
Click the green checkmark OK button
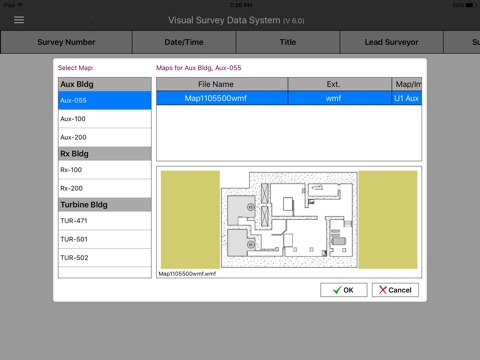(344, 290)
